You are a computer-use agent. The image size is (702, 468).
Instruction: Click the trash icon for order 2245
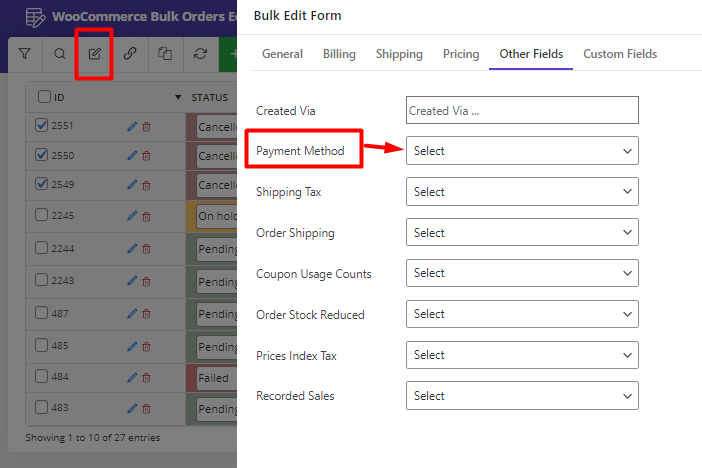(146, 217)
